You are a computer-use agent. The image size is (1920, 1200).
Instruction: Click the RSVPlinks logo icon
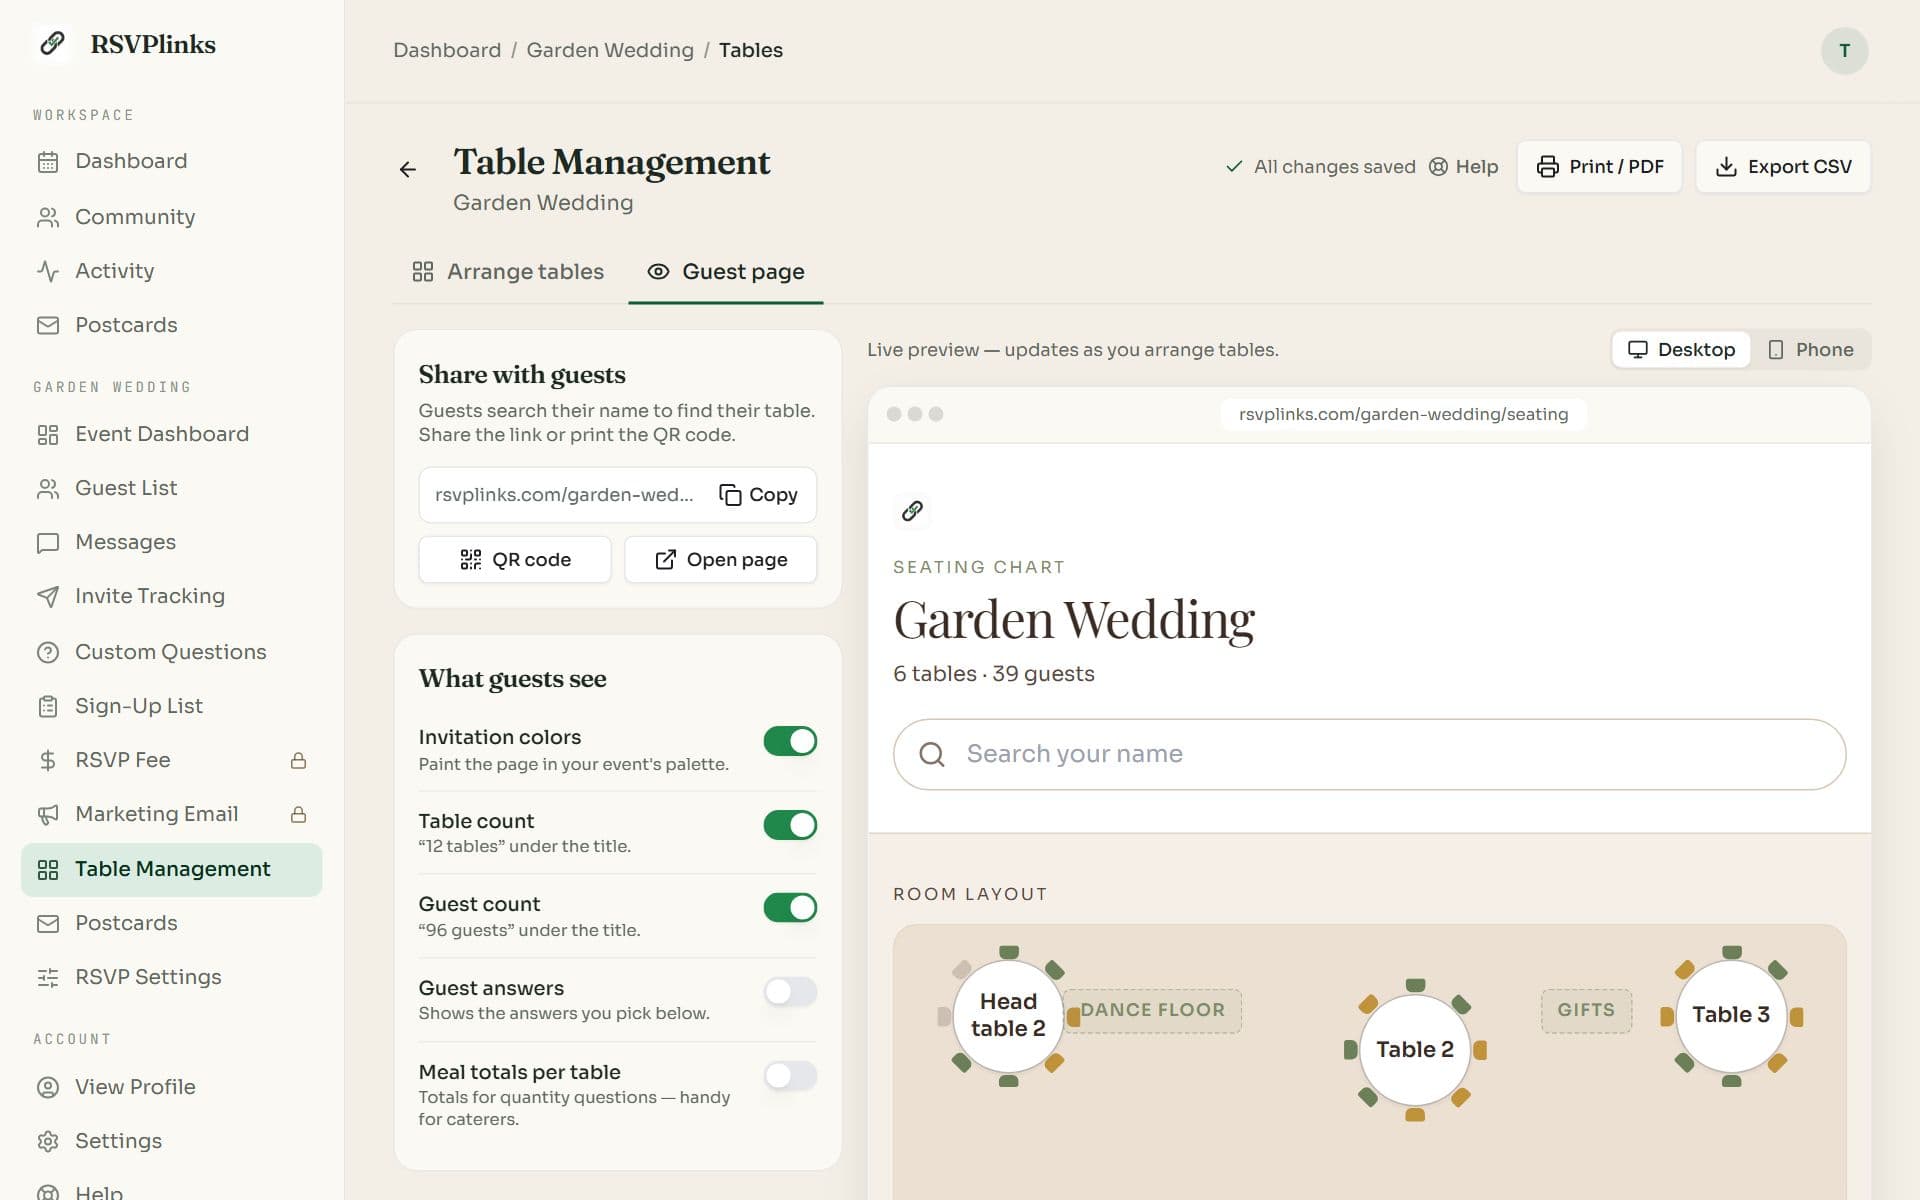click(52, 43)
